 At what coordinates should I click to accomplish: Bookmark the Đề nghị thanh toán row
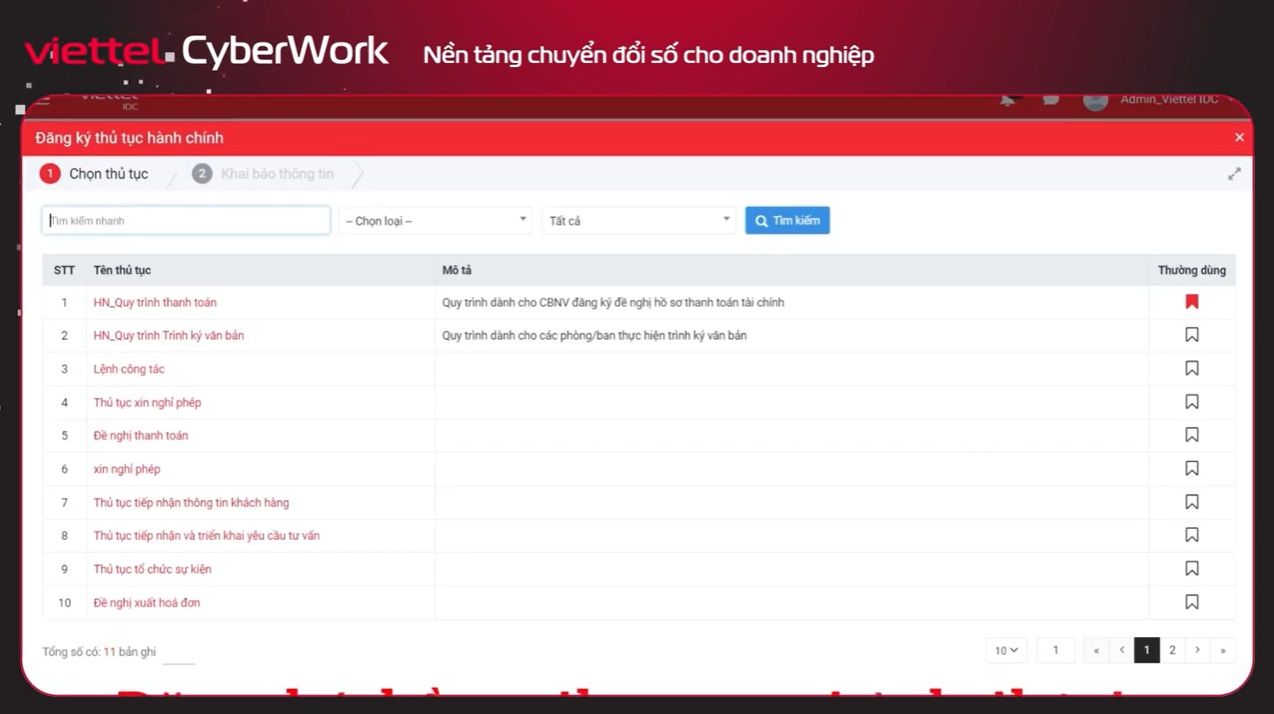coord(1191,435)
